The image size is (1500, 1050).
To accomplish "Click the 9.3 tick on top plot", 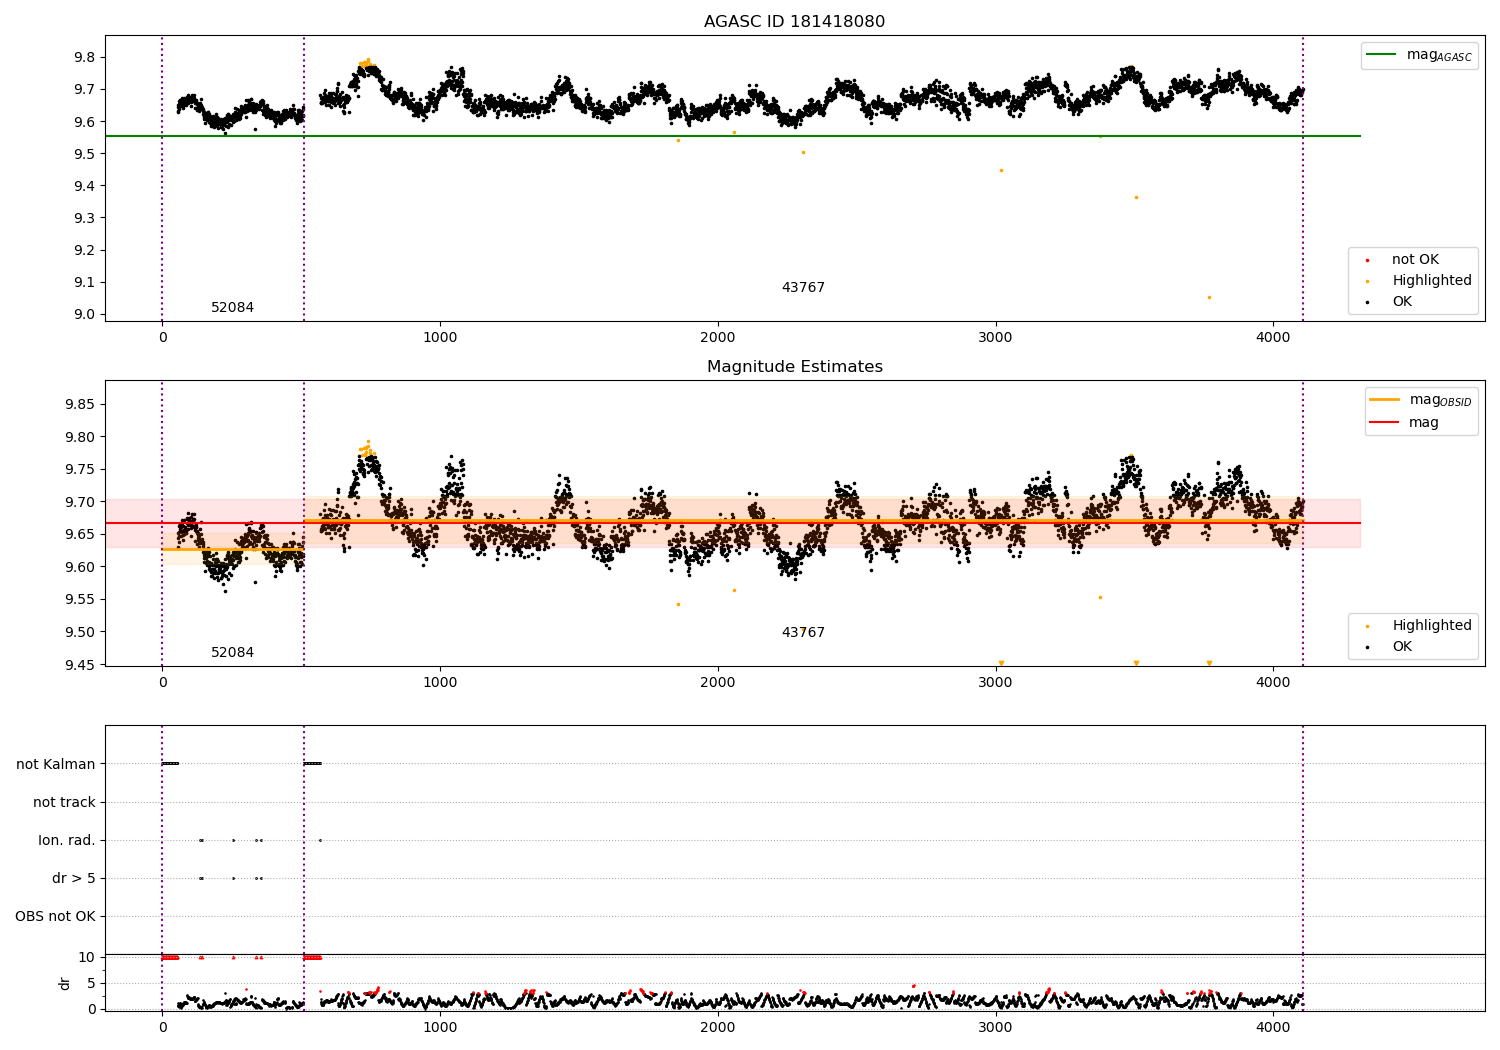I will click(84, 218).
